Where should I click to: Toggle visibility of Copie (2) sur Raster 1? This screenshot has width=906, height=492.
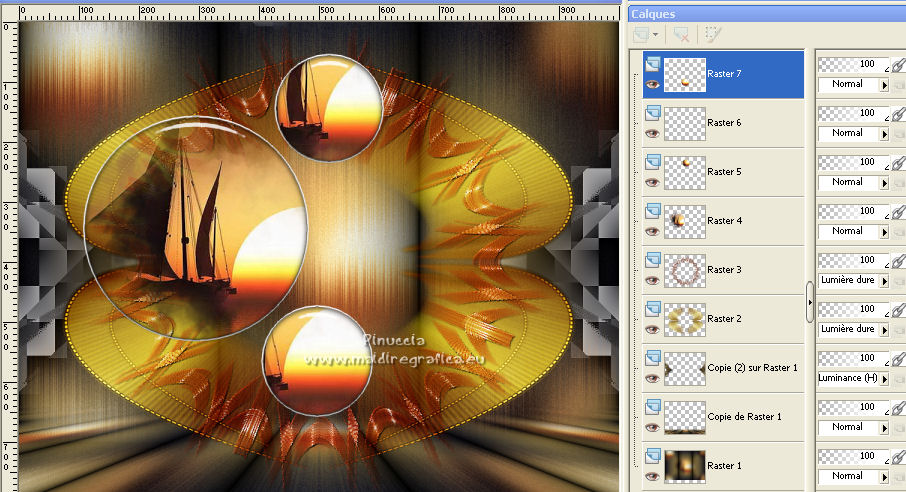click(x=652, y=379)
